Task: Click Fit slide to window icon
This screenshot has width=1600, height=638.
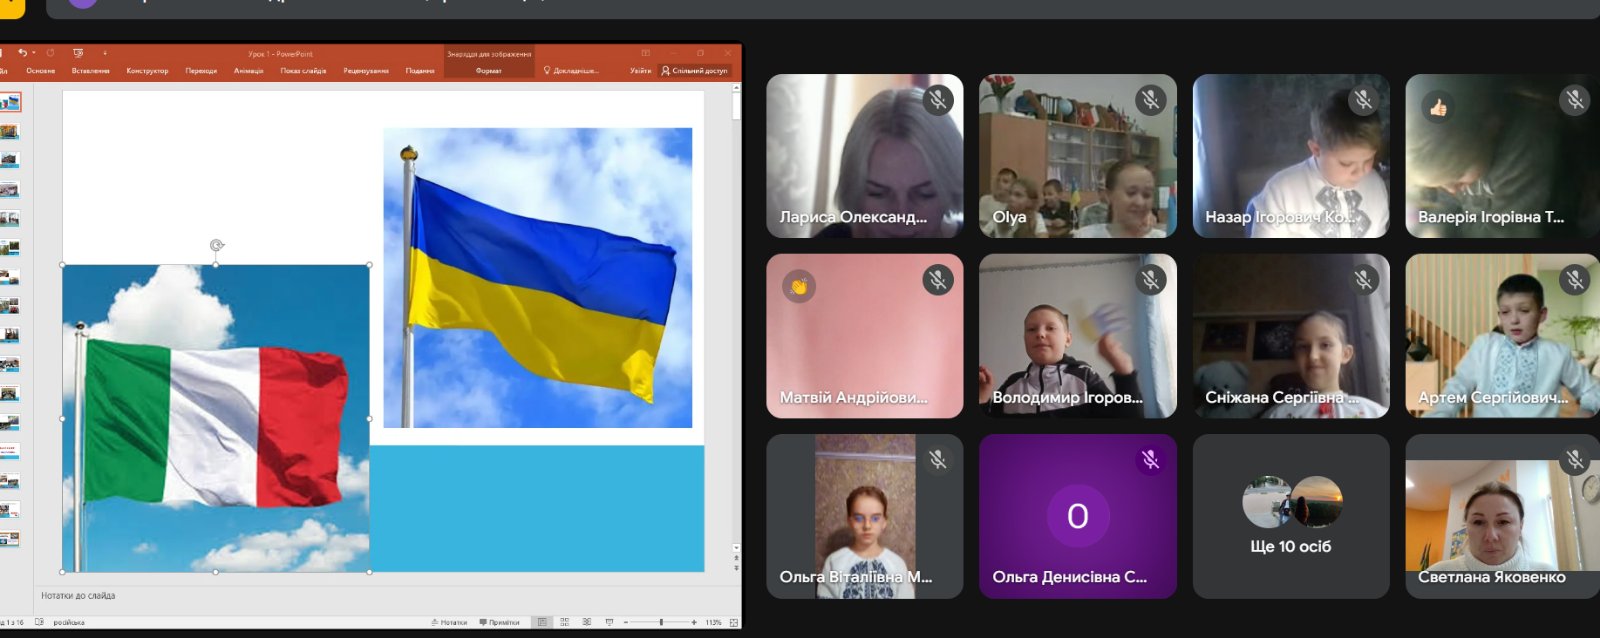Action: [734, 622]
